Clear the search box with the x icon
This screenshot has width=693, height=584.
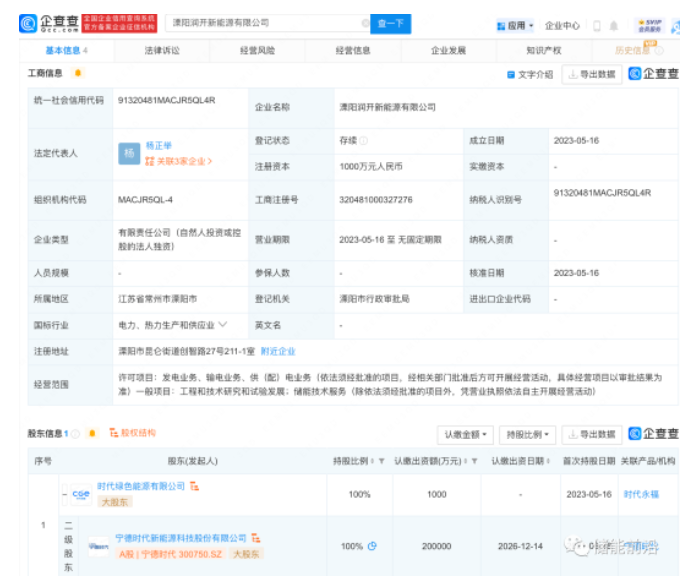(x=366, y=23)
